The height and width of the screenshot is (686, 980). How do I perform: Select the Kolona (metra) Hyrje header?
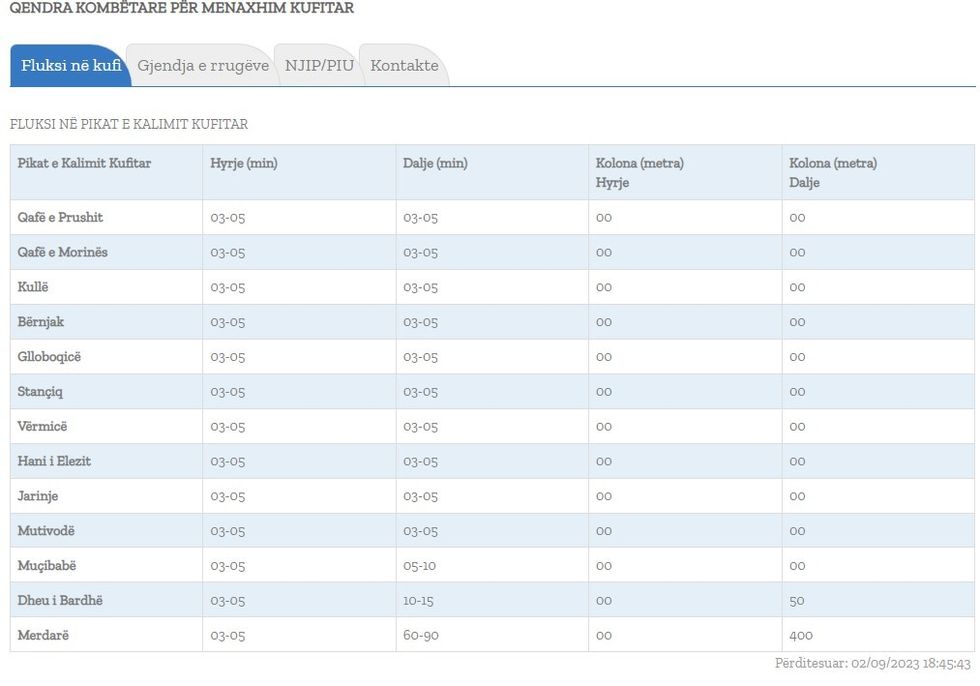tap(641, 172)
